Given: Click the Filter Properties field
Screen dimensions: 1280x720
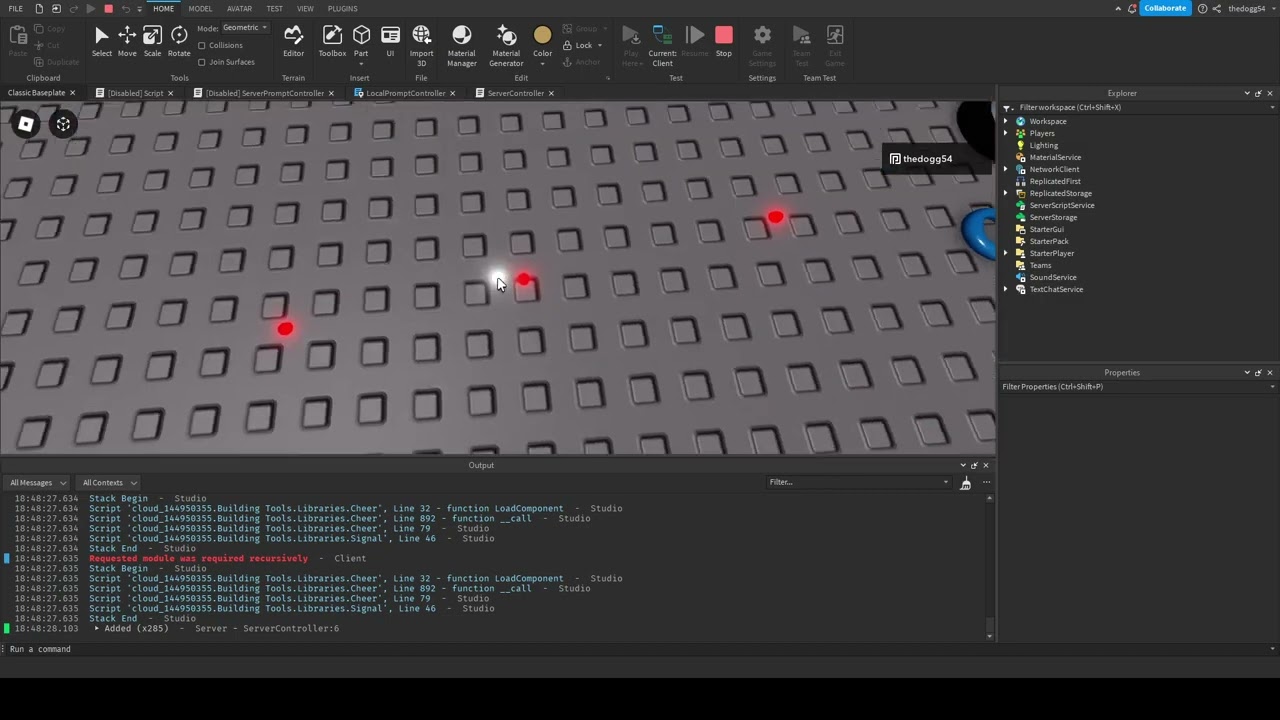Looking at the screenshot, I should tap(1139, 387).
